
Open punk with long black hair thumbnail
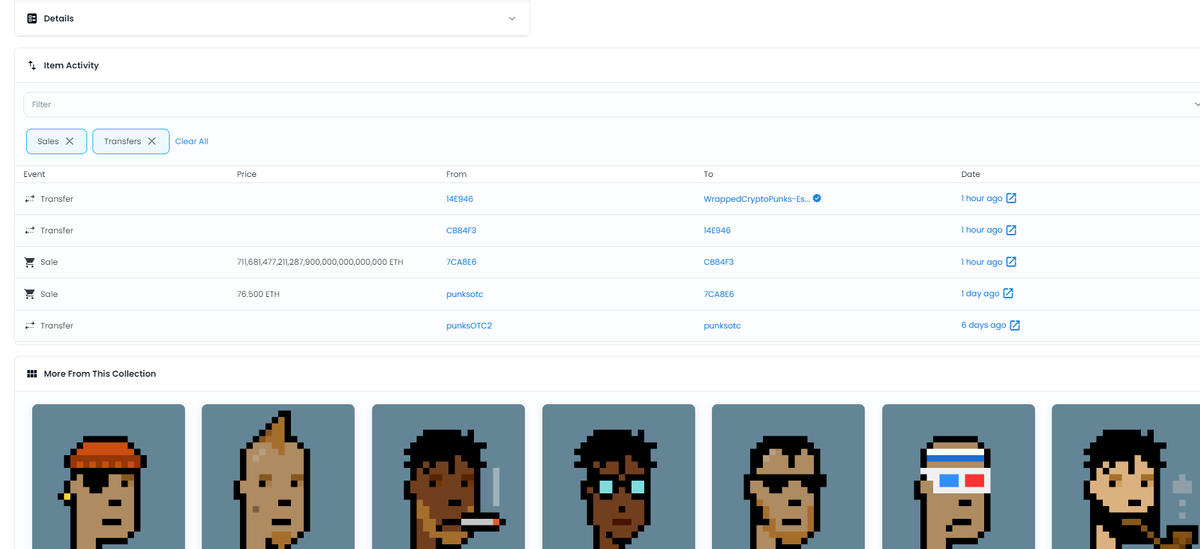tap(1126, 476)
